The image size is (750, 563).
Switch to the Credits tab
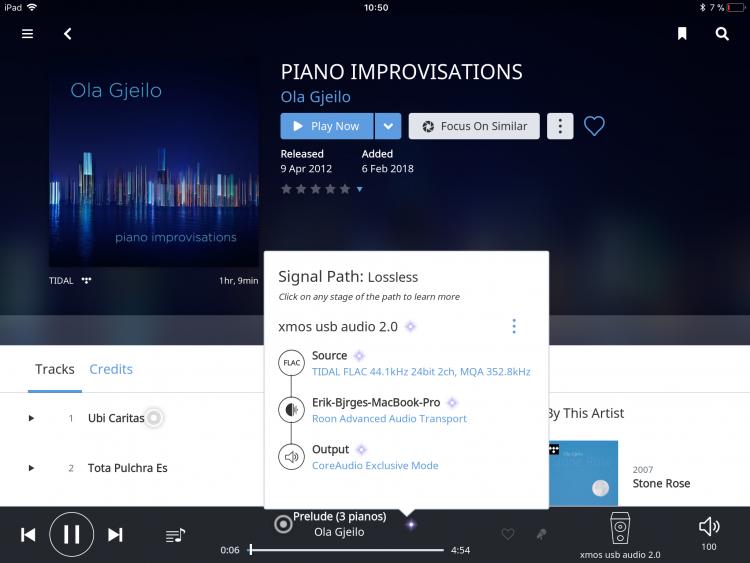(x=111, y=369)
